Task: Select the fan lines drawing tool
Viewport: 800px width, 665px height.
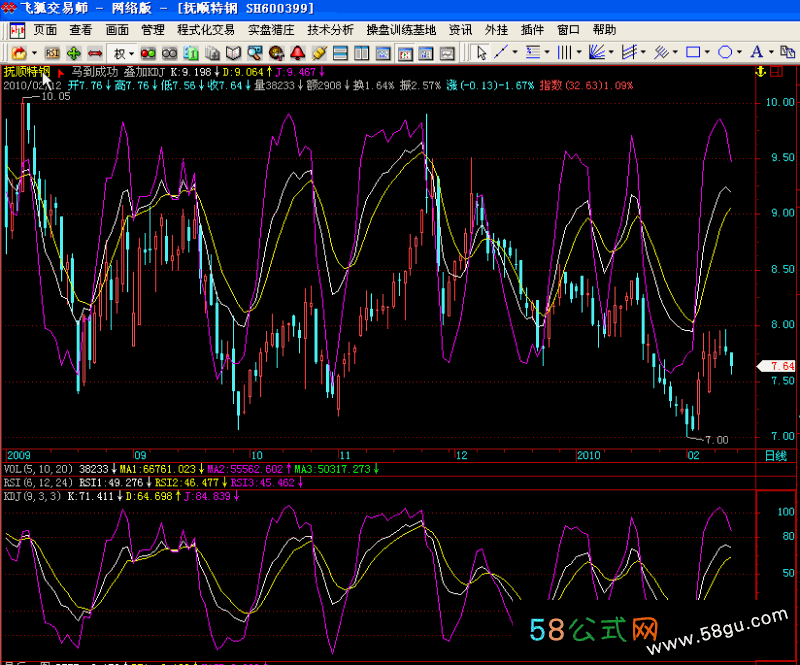Action: tap(597, 52)
